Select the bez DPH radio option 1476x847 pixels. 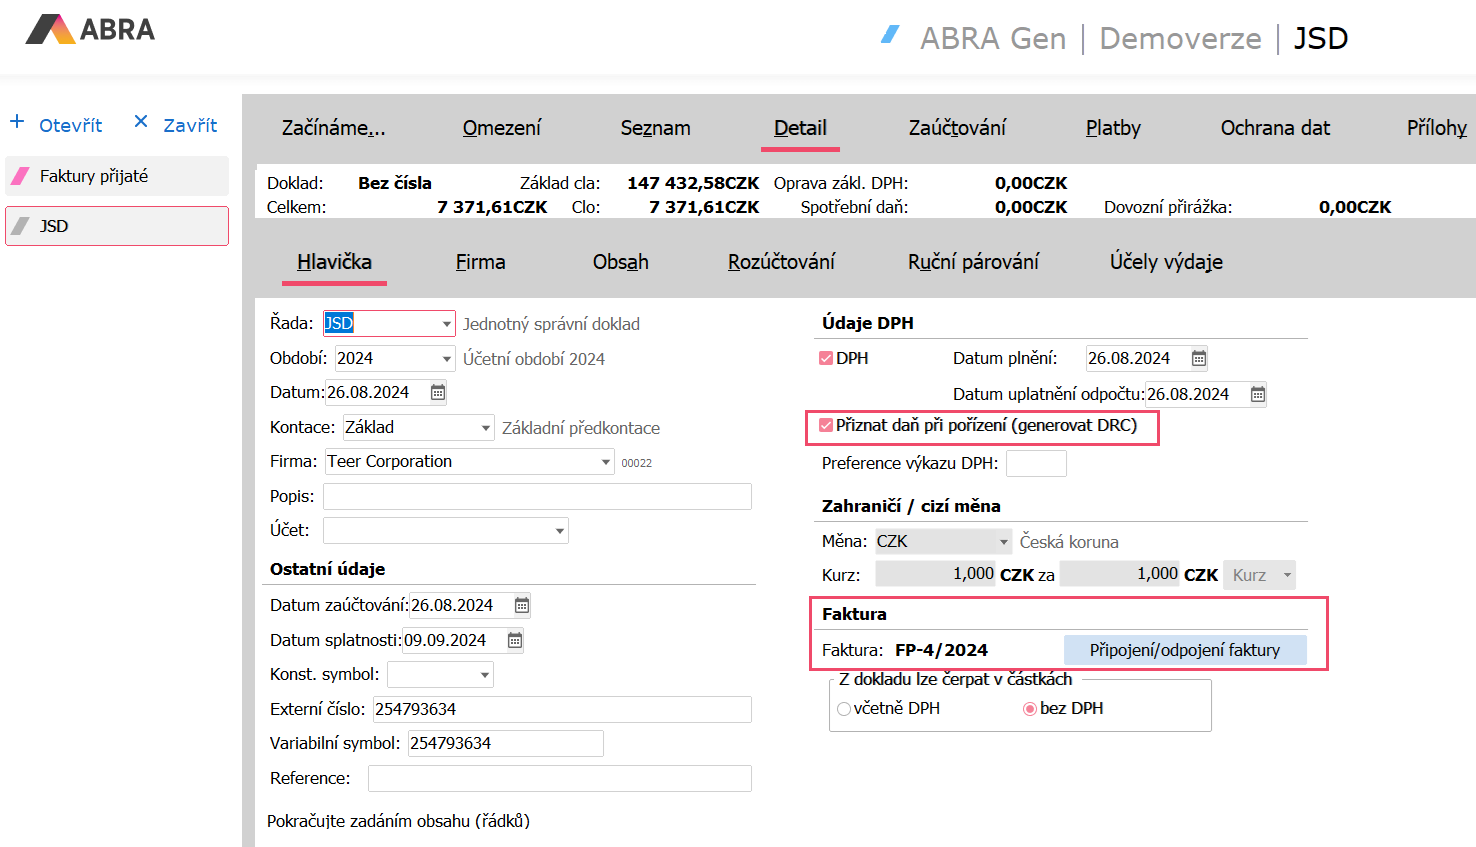click(1030, 709)
